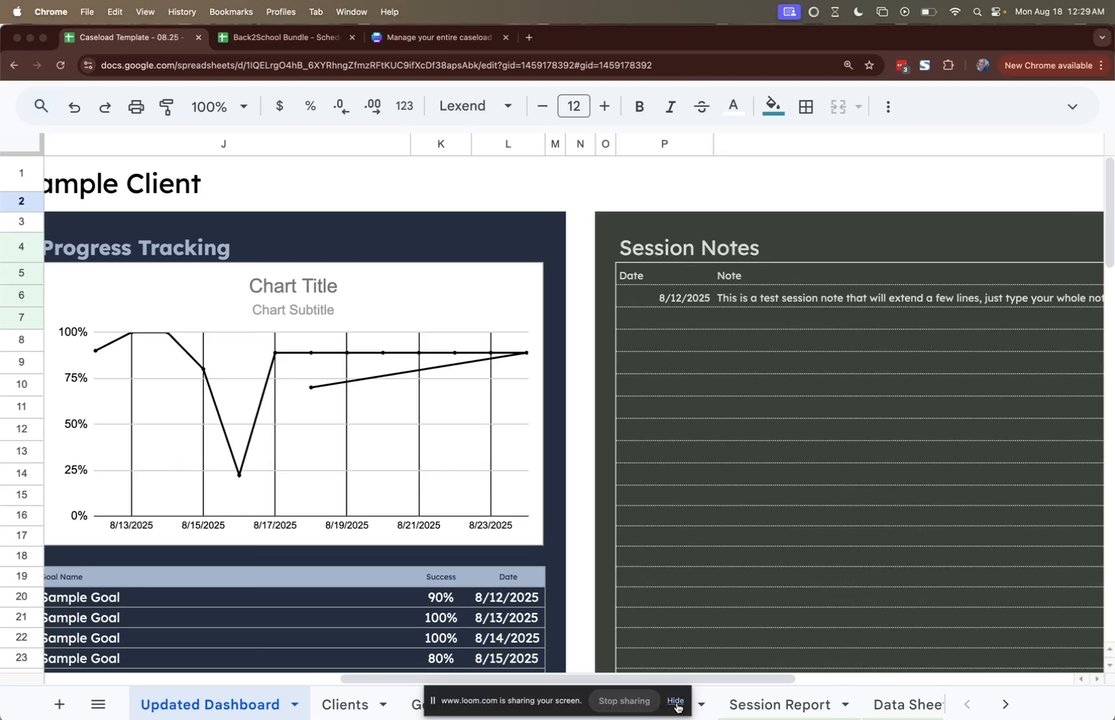1115x720 pixels.
Task: Add a new sheet with plus button
Action: 60,704
